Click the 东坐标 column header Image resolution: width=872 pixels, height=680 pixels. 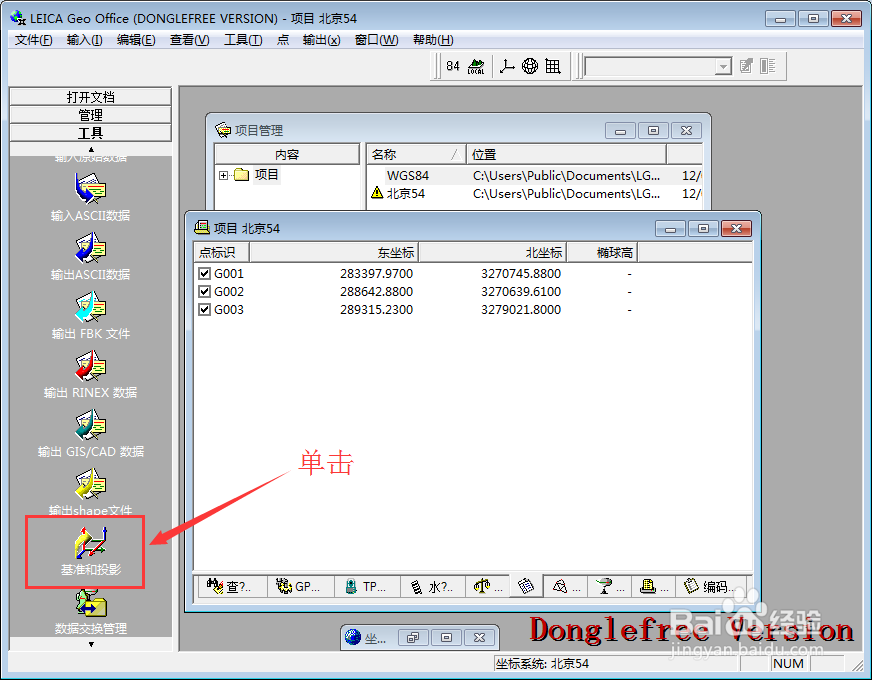click(334, 252)
